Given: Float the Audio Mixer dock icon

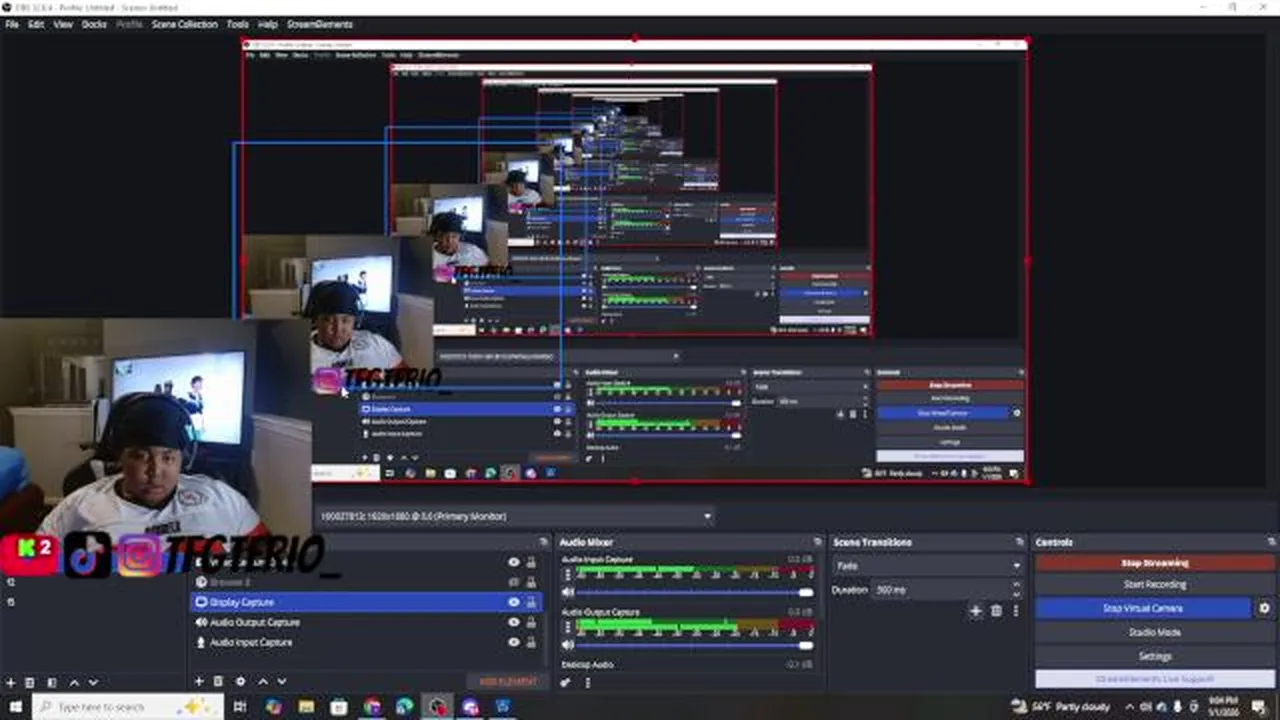Looking at the screenshot, I should point(816,542).
